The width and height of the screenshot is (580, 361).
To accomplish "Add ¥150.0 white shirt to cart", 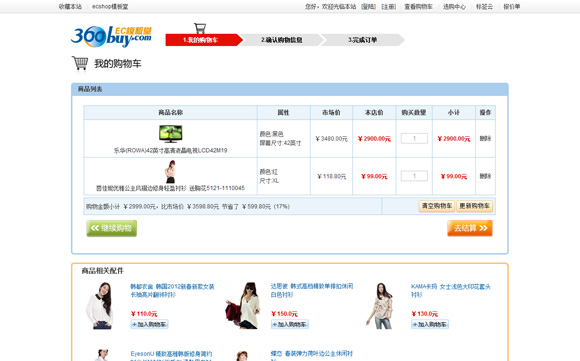I will 290,324.
